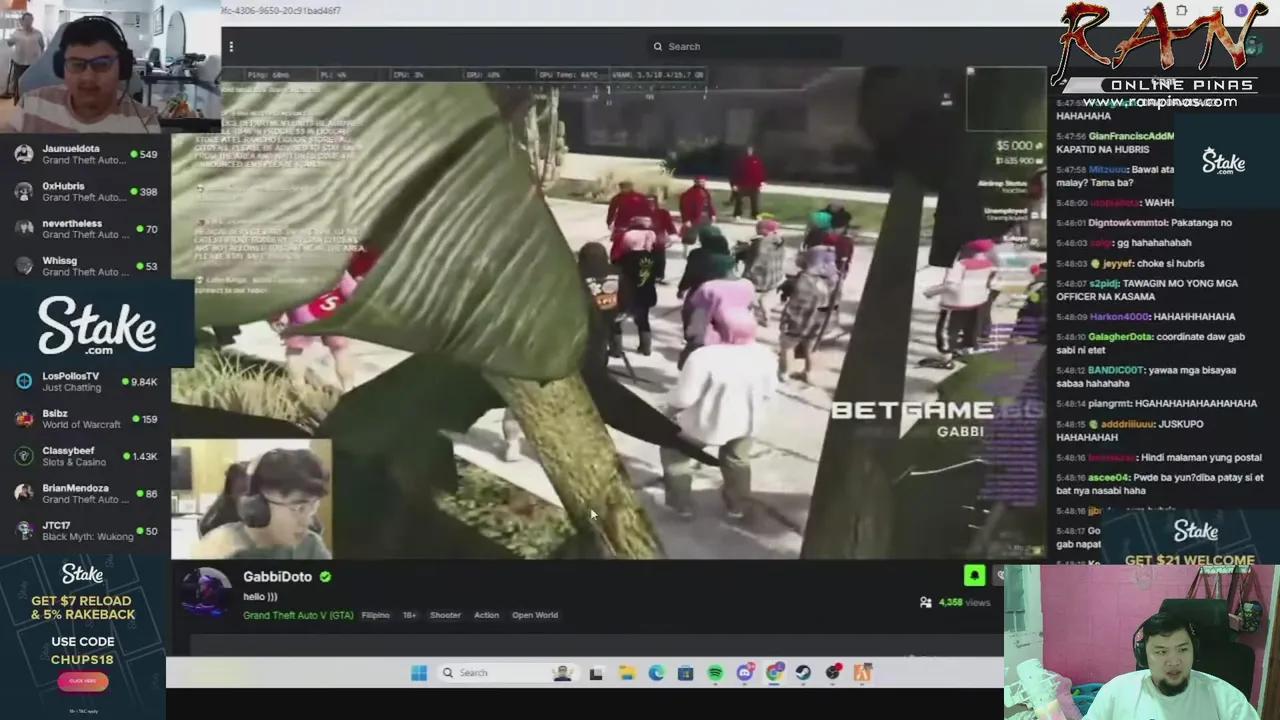This screenshot has width=1280, height=720.
Task: Click chat username Digntowkvmmtol
Action: tap(1125, 223)
